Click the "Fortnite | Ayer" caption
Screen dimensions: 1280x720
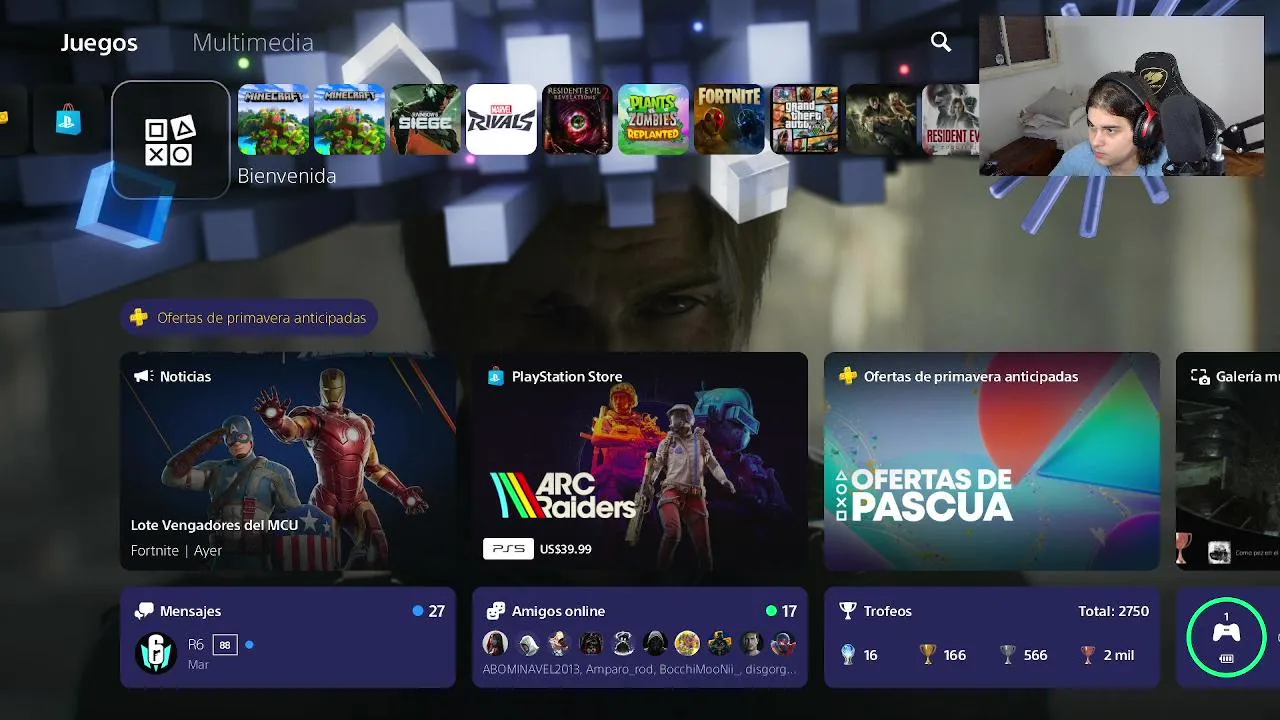176,550
